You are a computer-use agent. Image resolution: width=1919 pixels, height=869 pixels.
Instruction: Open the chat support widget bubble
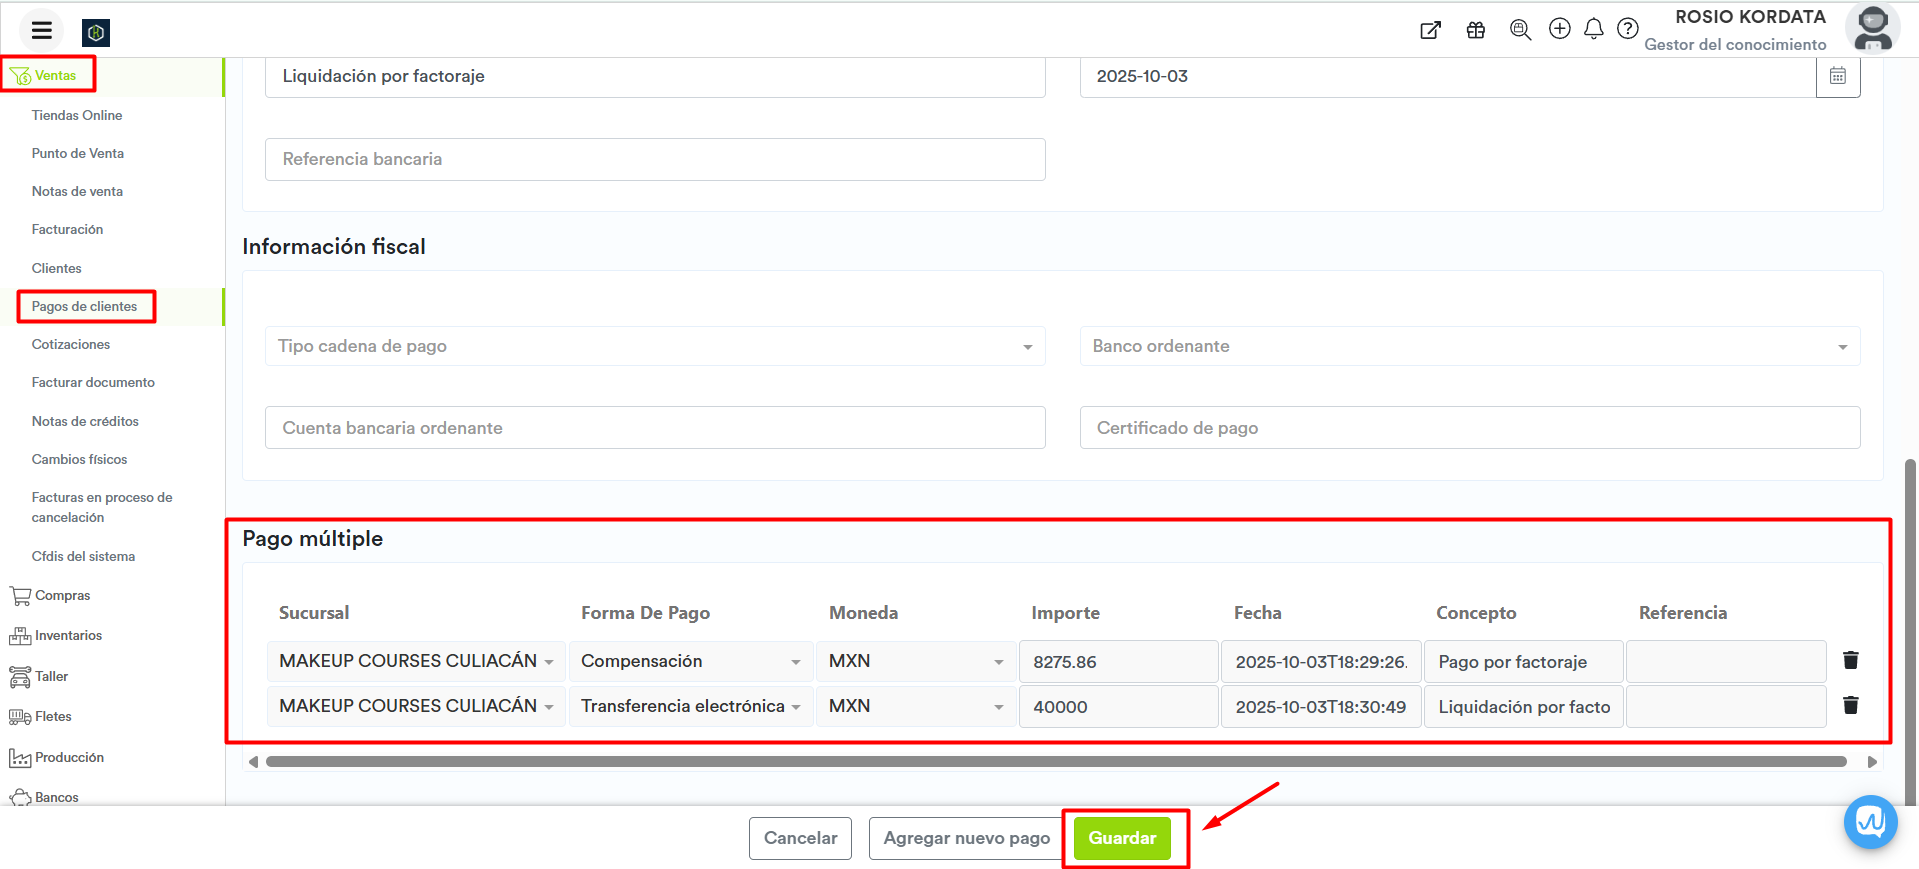click(x=1870, y=822)
